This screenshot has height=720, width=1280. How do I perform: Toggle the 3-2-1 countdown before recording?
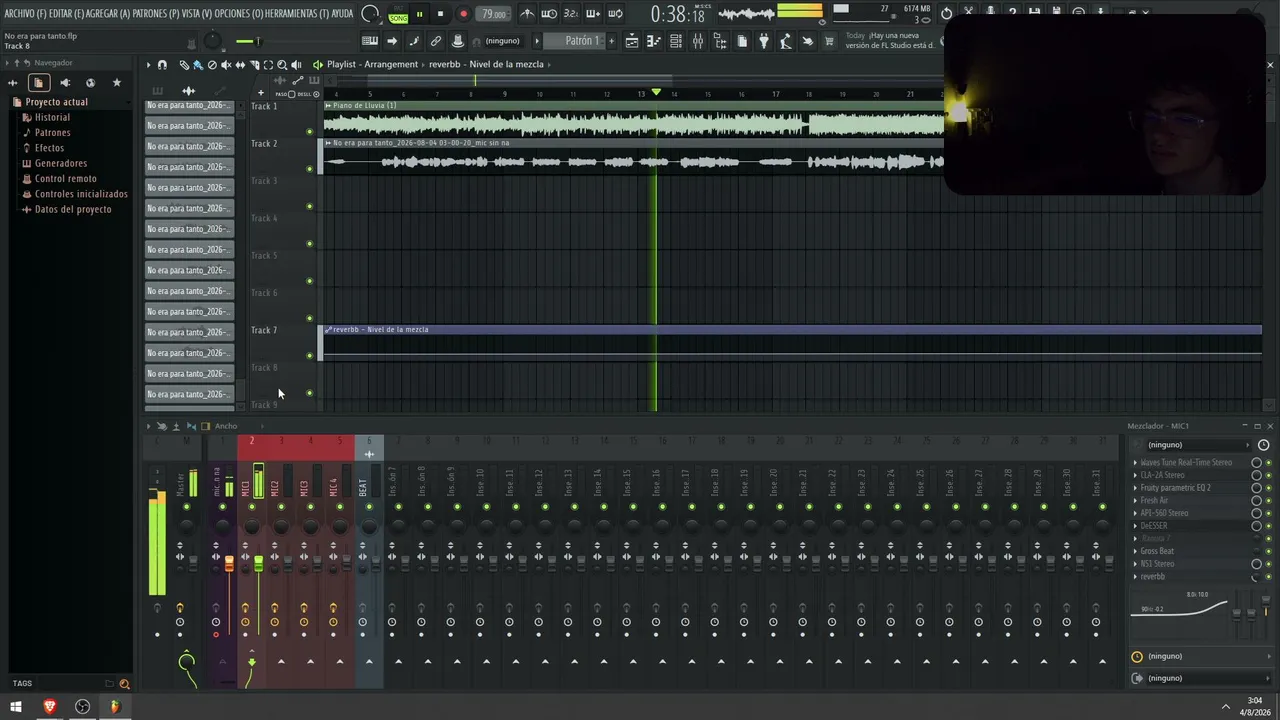click(571, 14)
